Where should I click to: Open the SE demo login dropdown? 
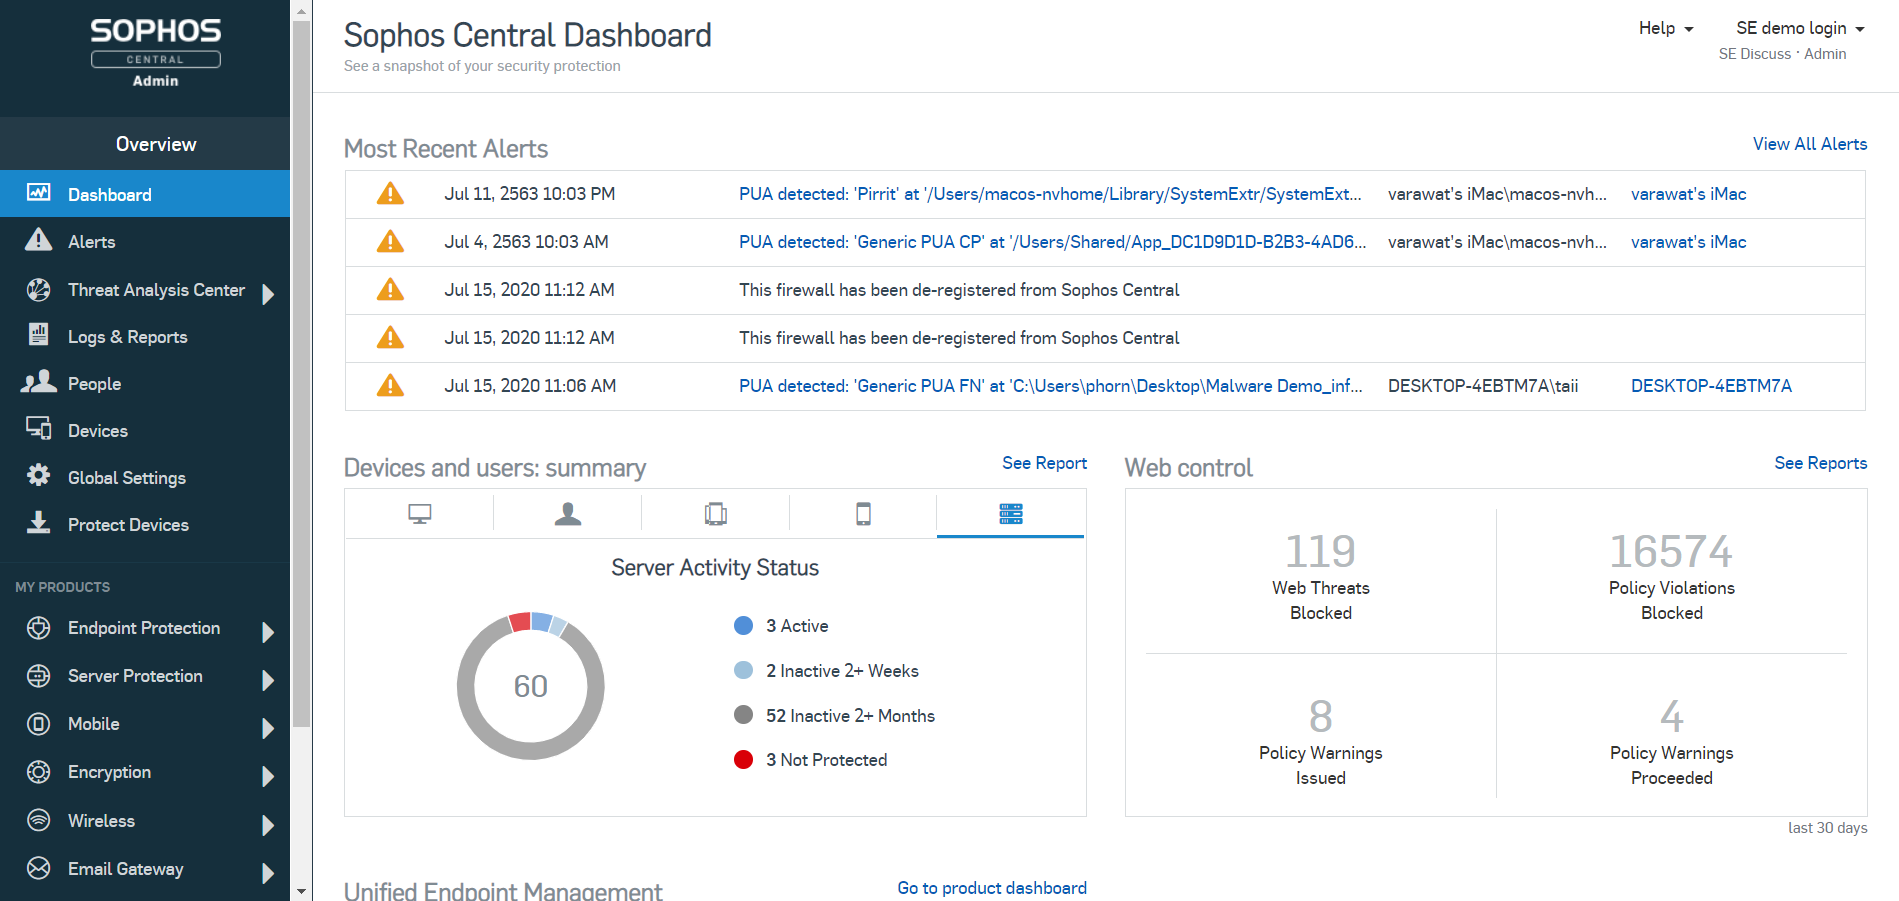click(x=1799, y=28)
